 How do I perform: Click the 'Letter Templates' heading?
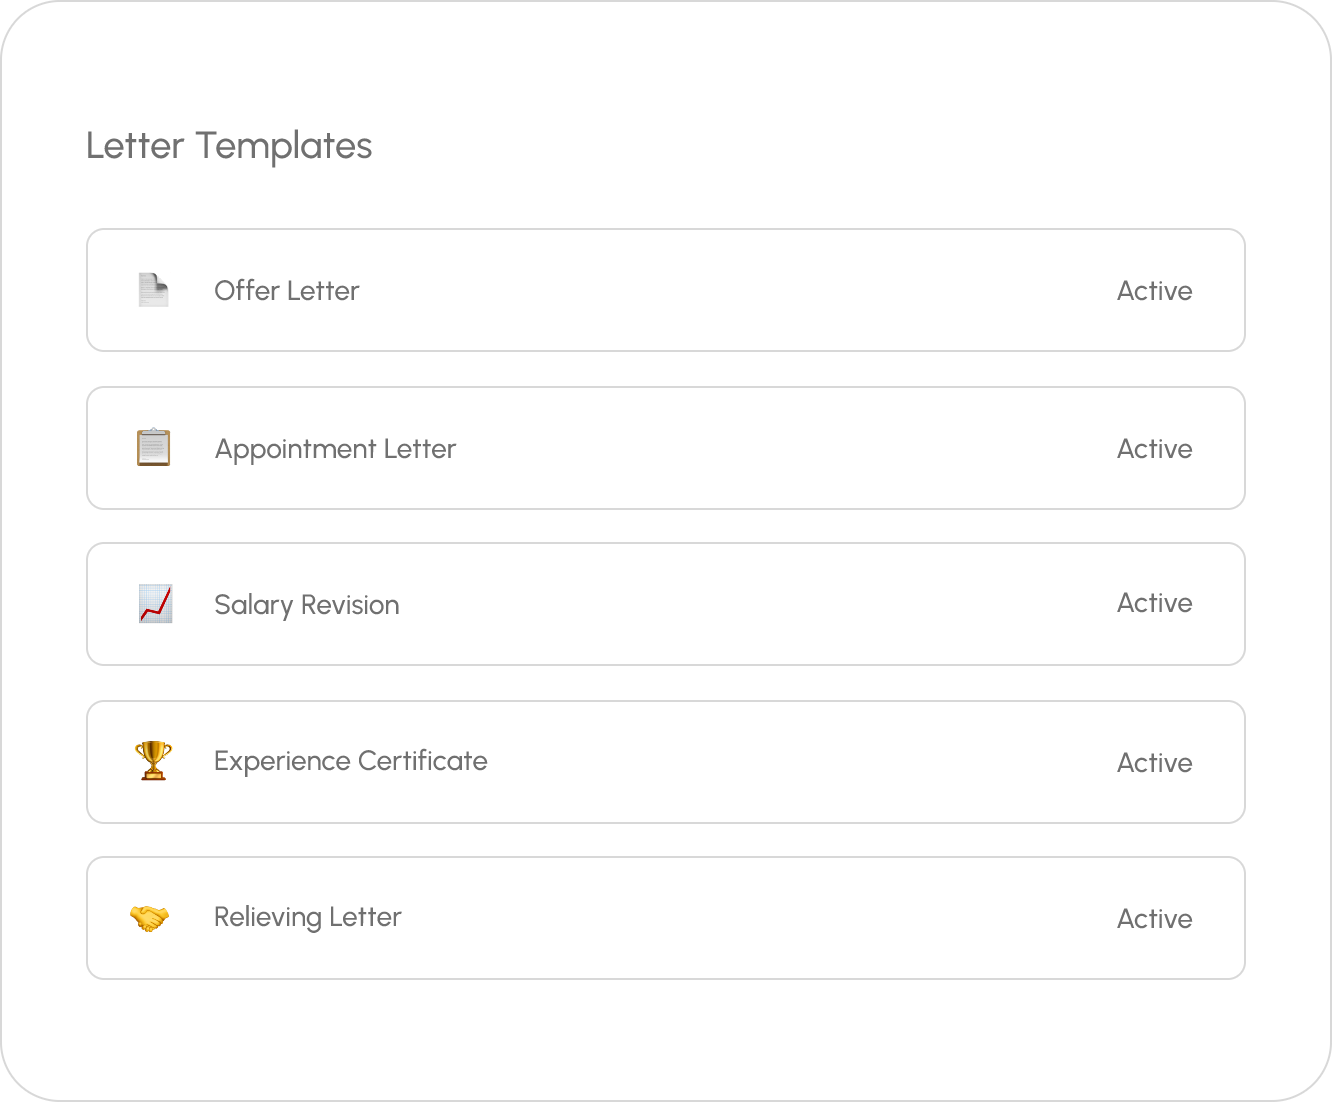229,146
